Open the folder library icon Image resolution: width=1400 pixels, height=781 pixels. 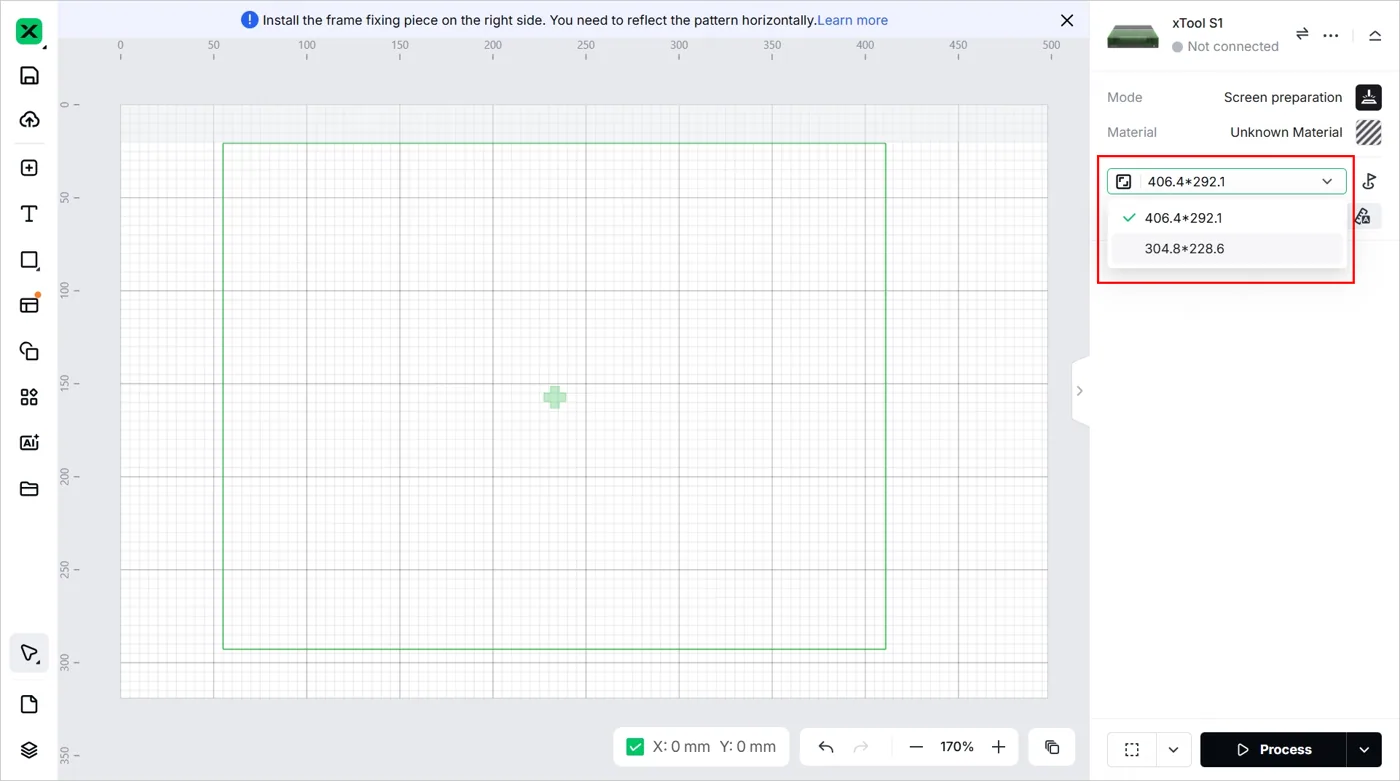coord(29,489)
